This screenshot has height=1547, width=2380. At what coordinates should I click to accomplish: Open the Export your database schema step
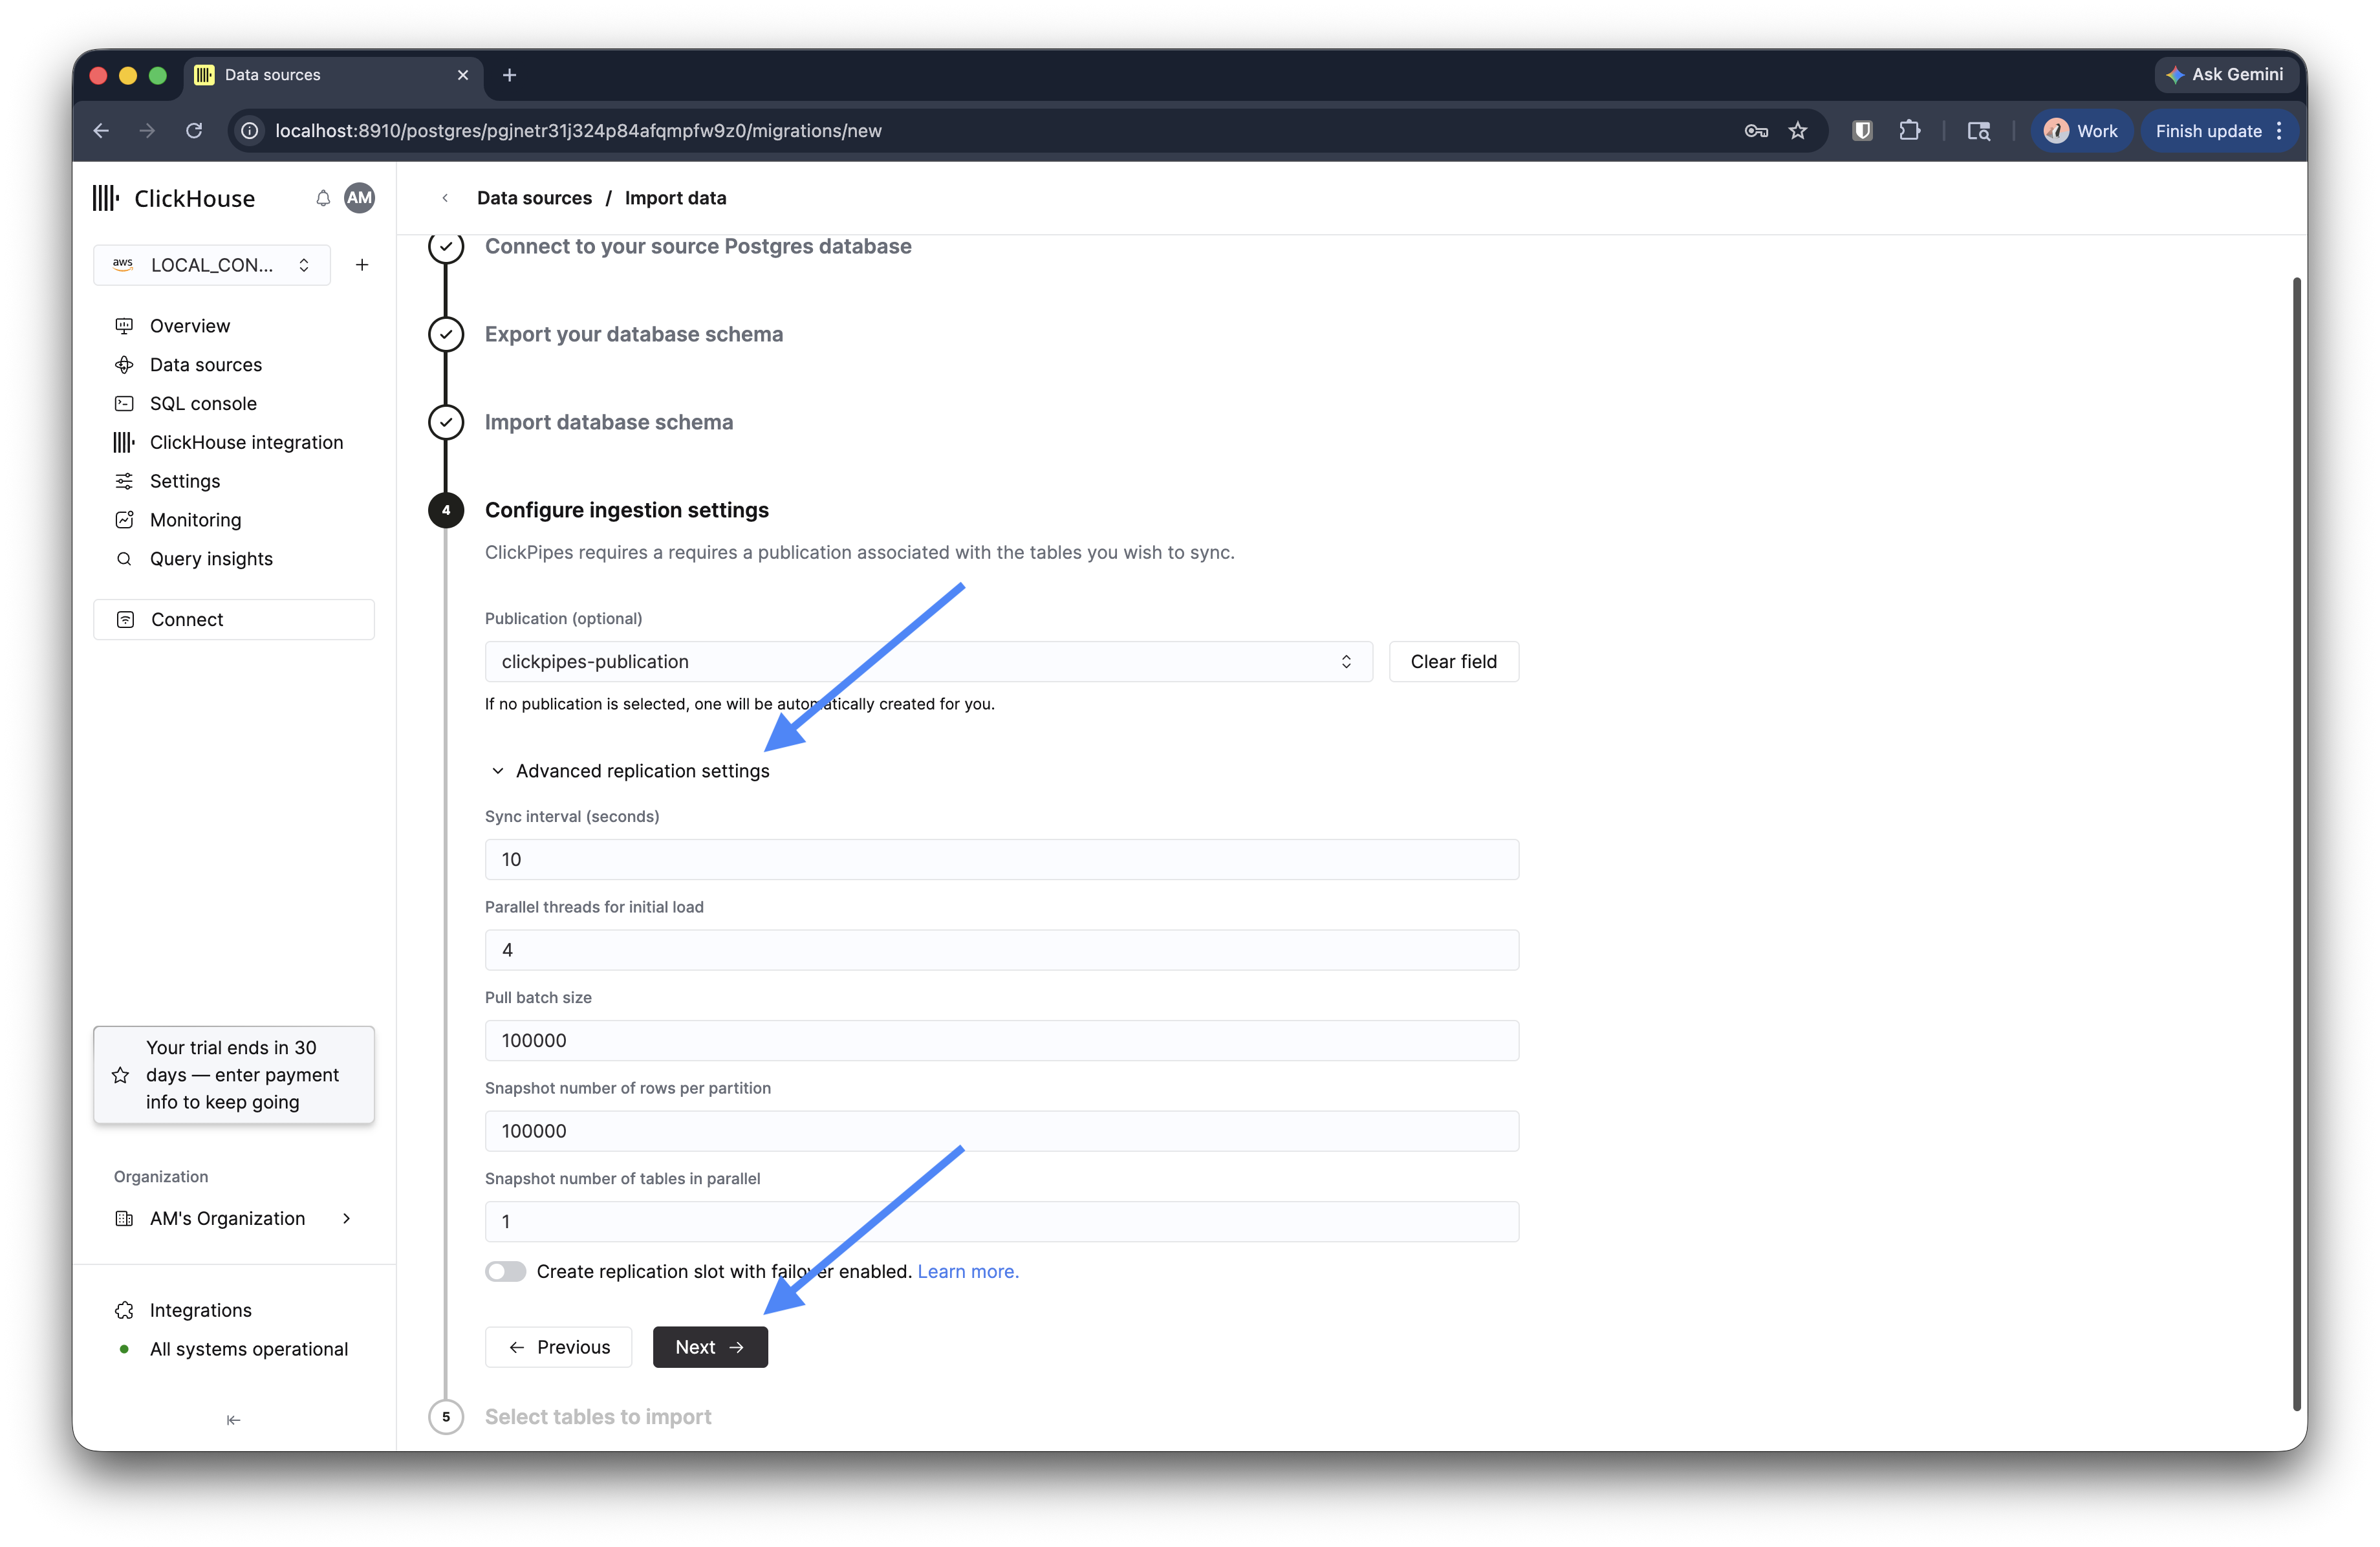click(x=633, y=334)
